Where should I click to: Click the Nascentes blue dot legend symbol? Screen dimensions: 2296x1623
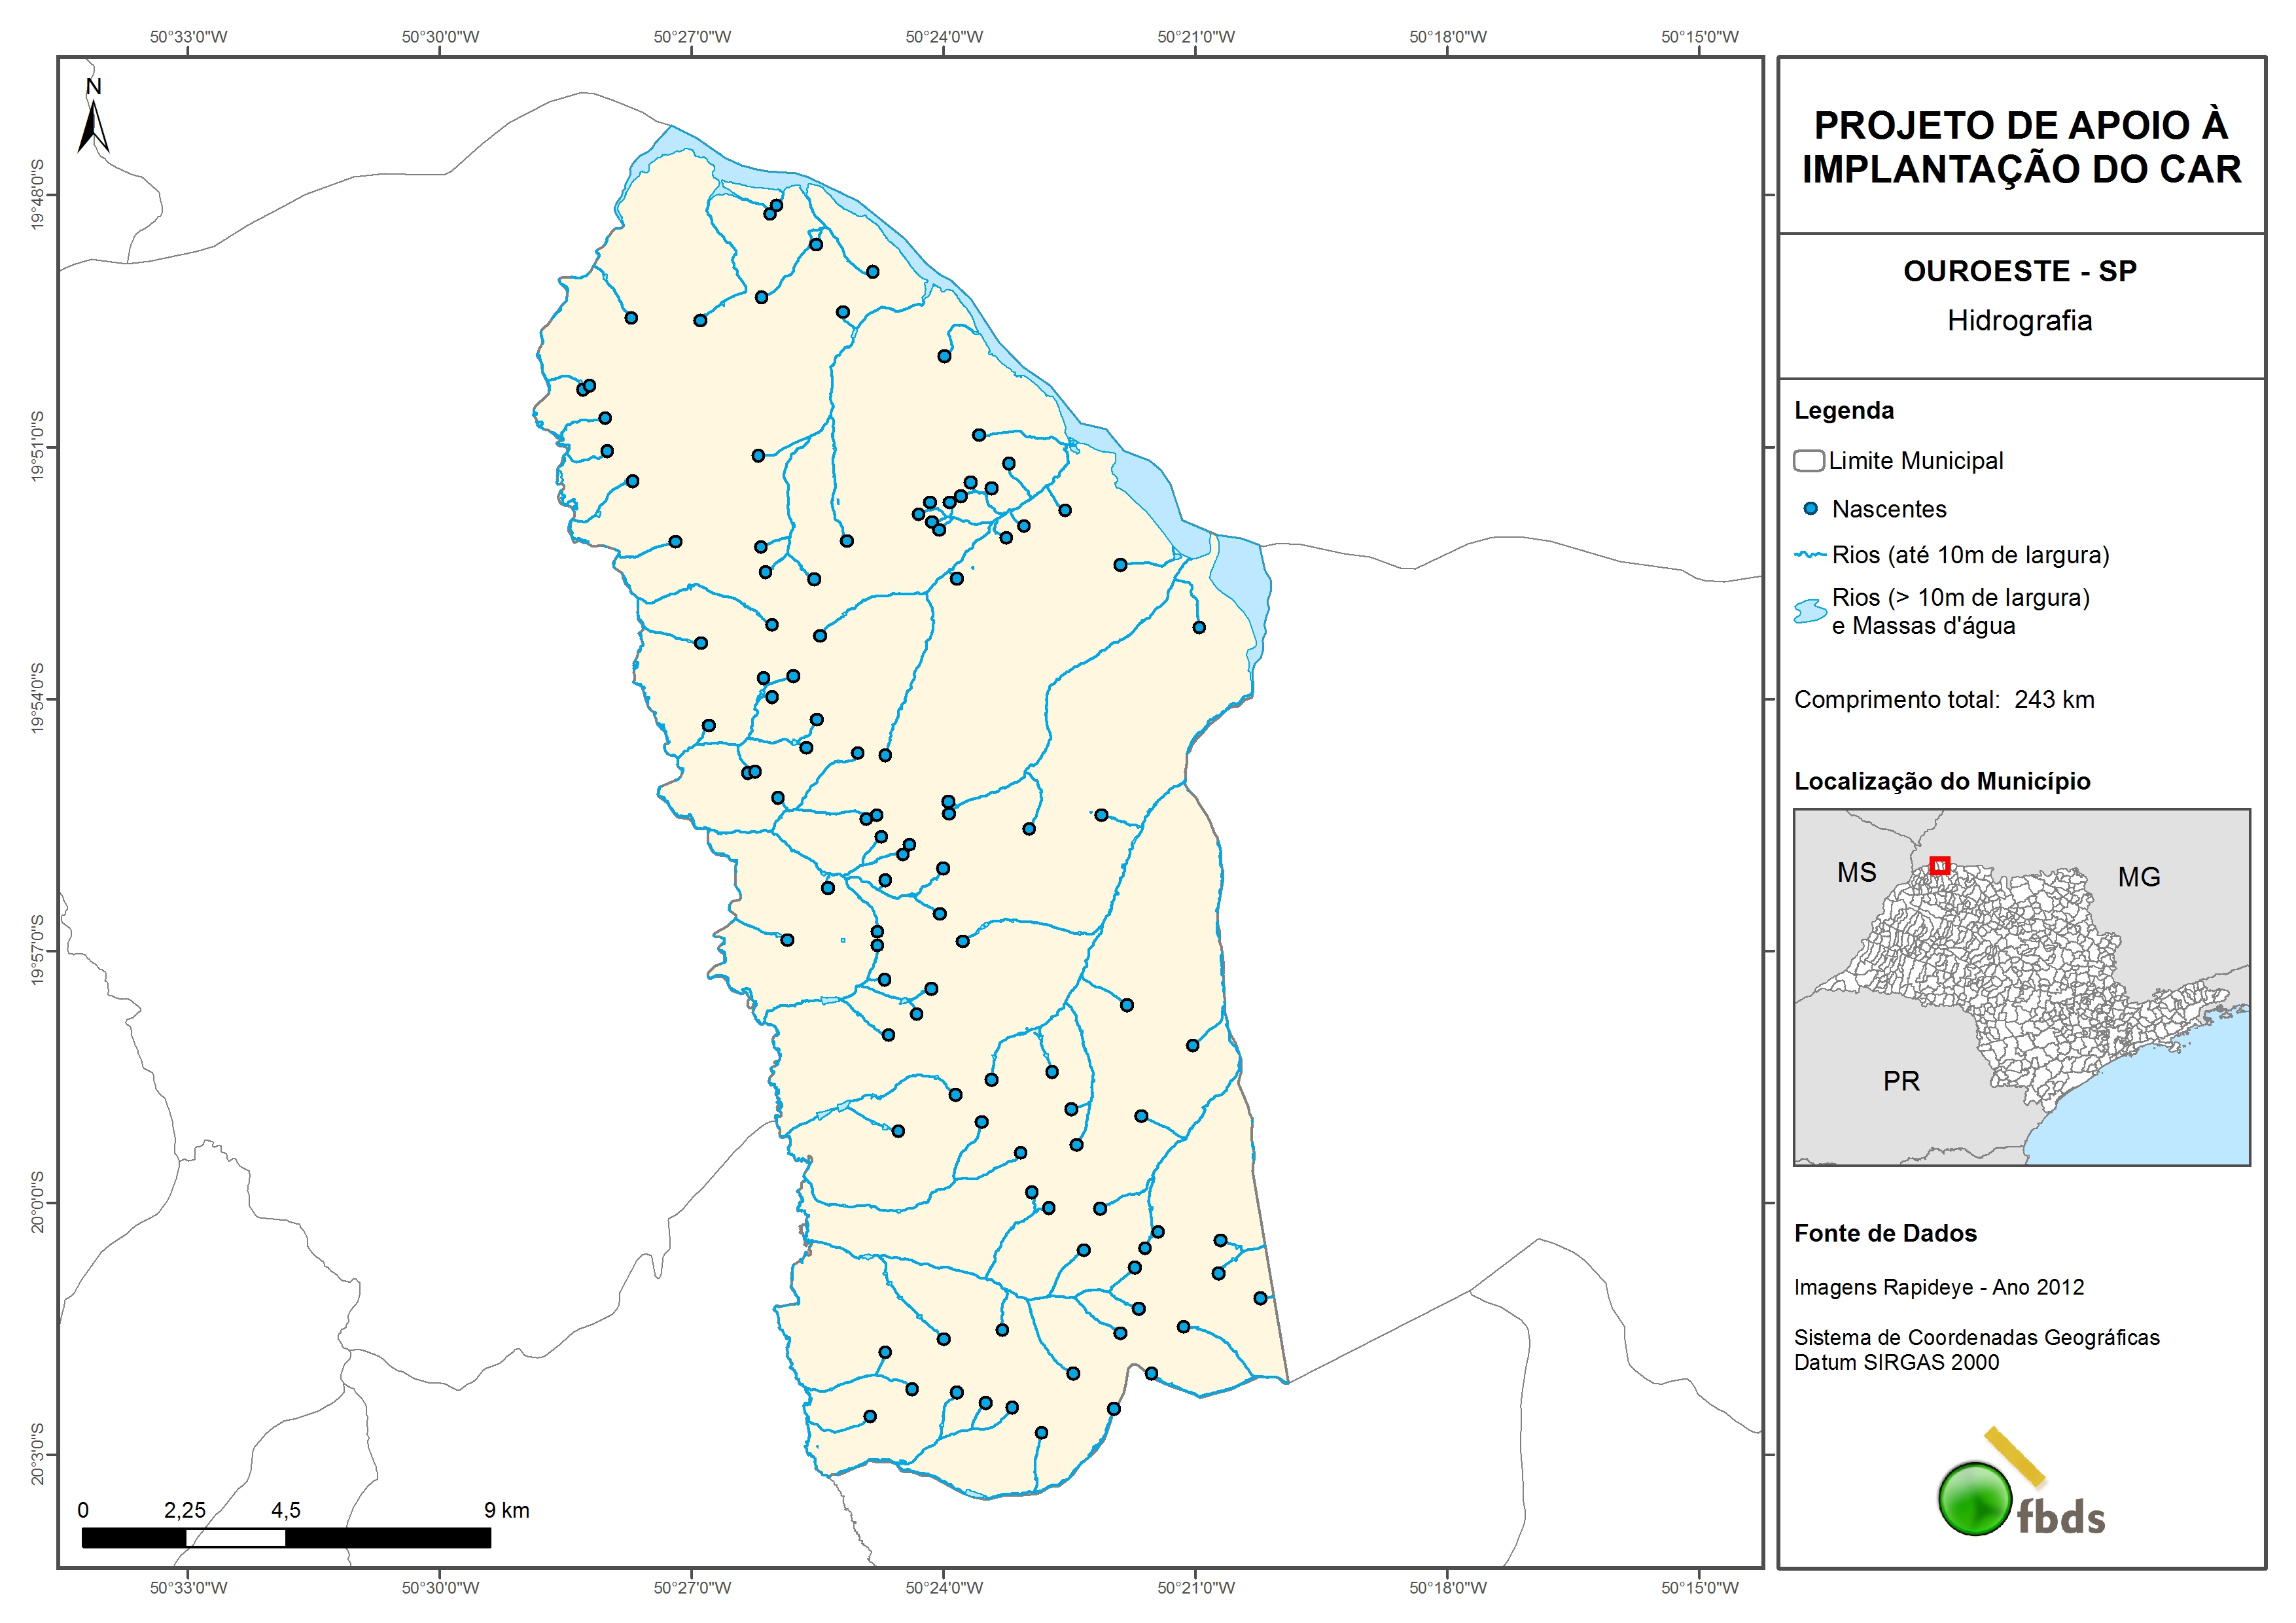1810,509
